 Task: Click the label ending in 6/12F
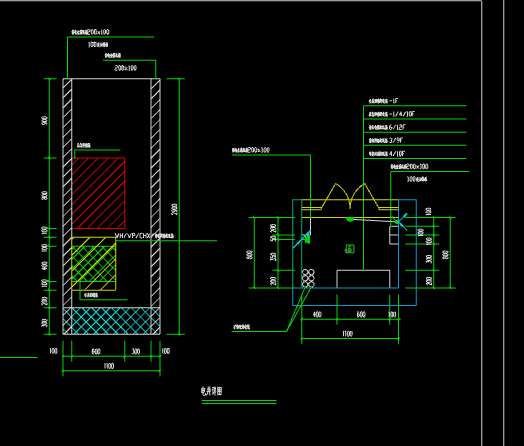tap(387, 127)
